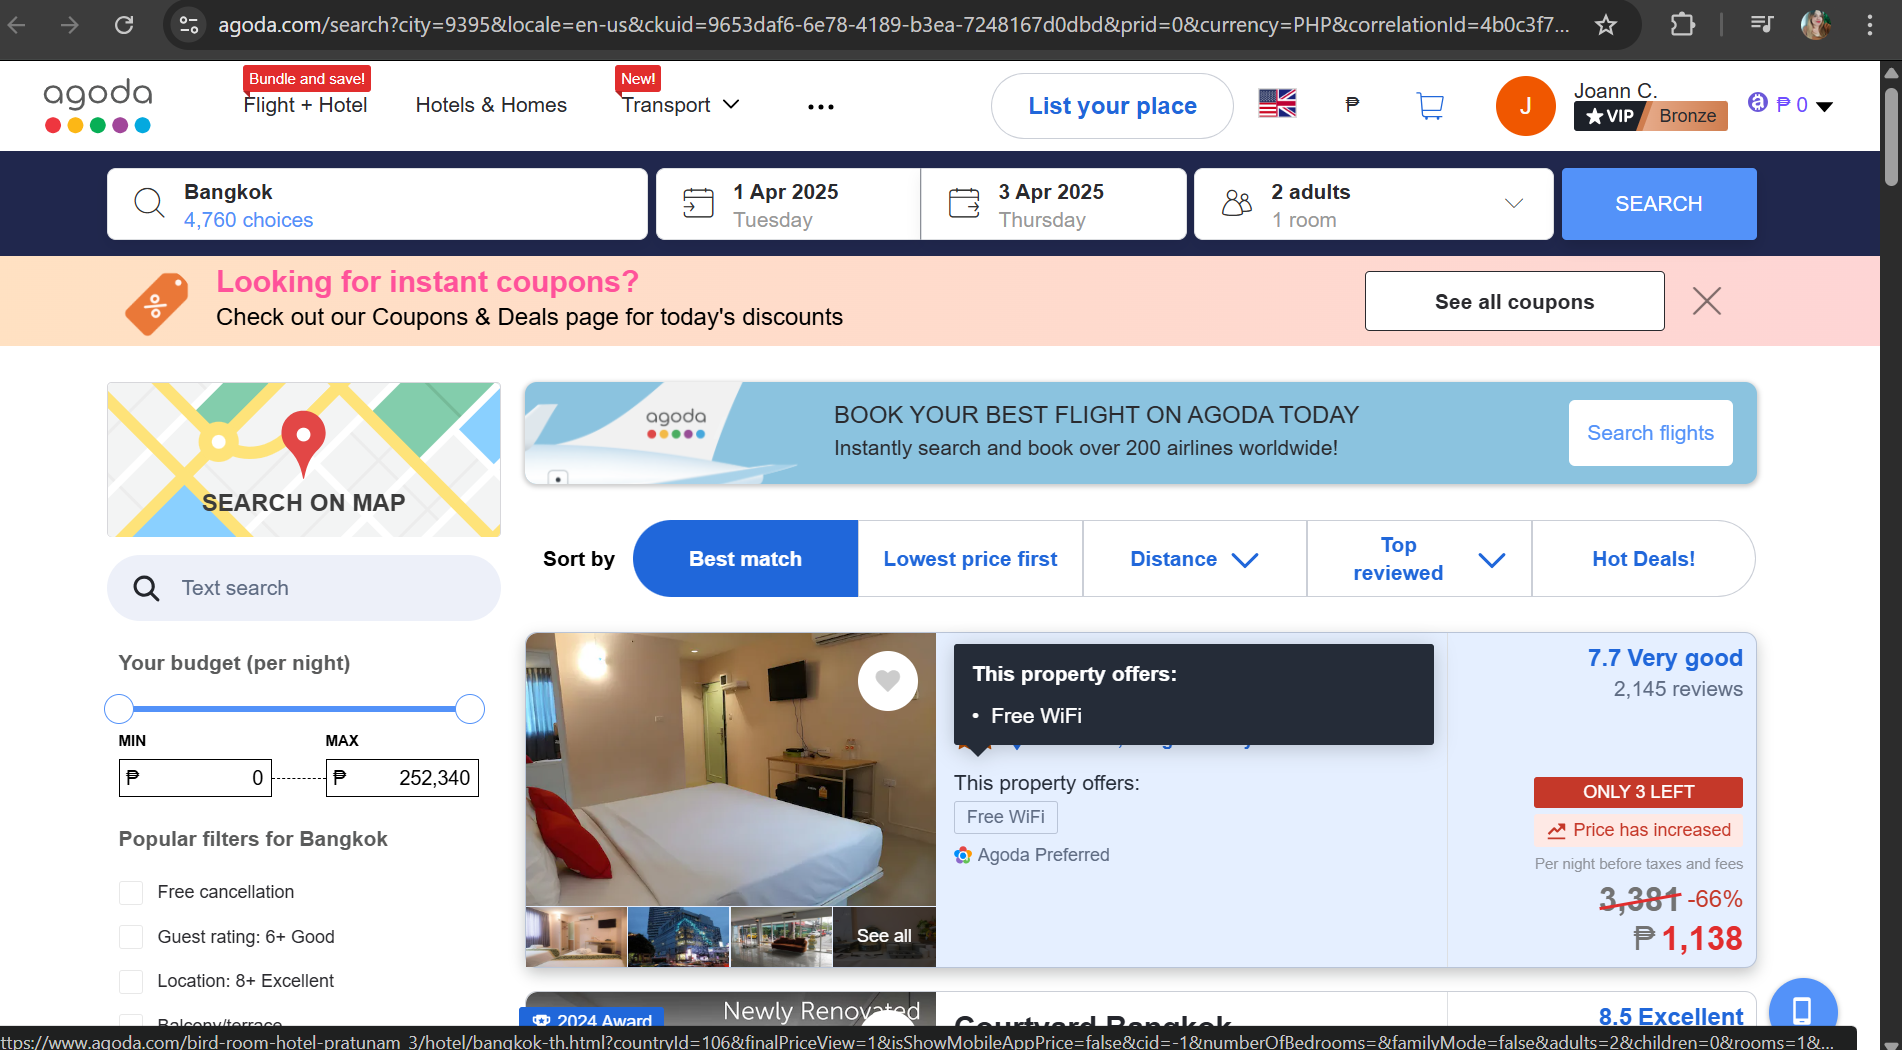Click the Agoda logo
1902x1050 pixels.
pos(98,105)
